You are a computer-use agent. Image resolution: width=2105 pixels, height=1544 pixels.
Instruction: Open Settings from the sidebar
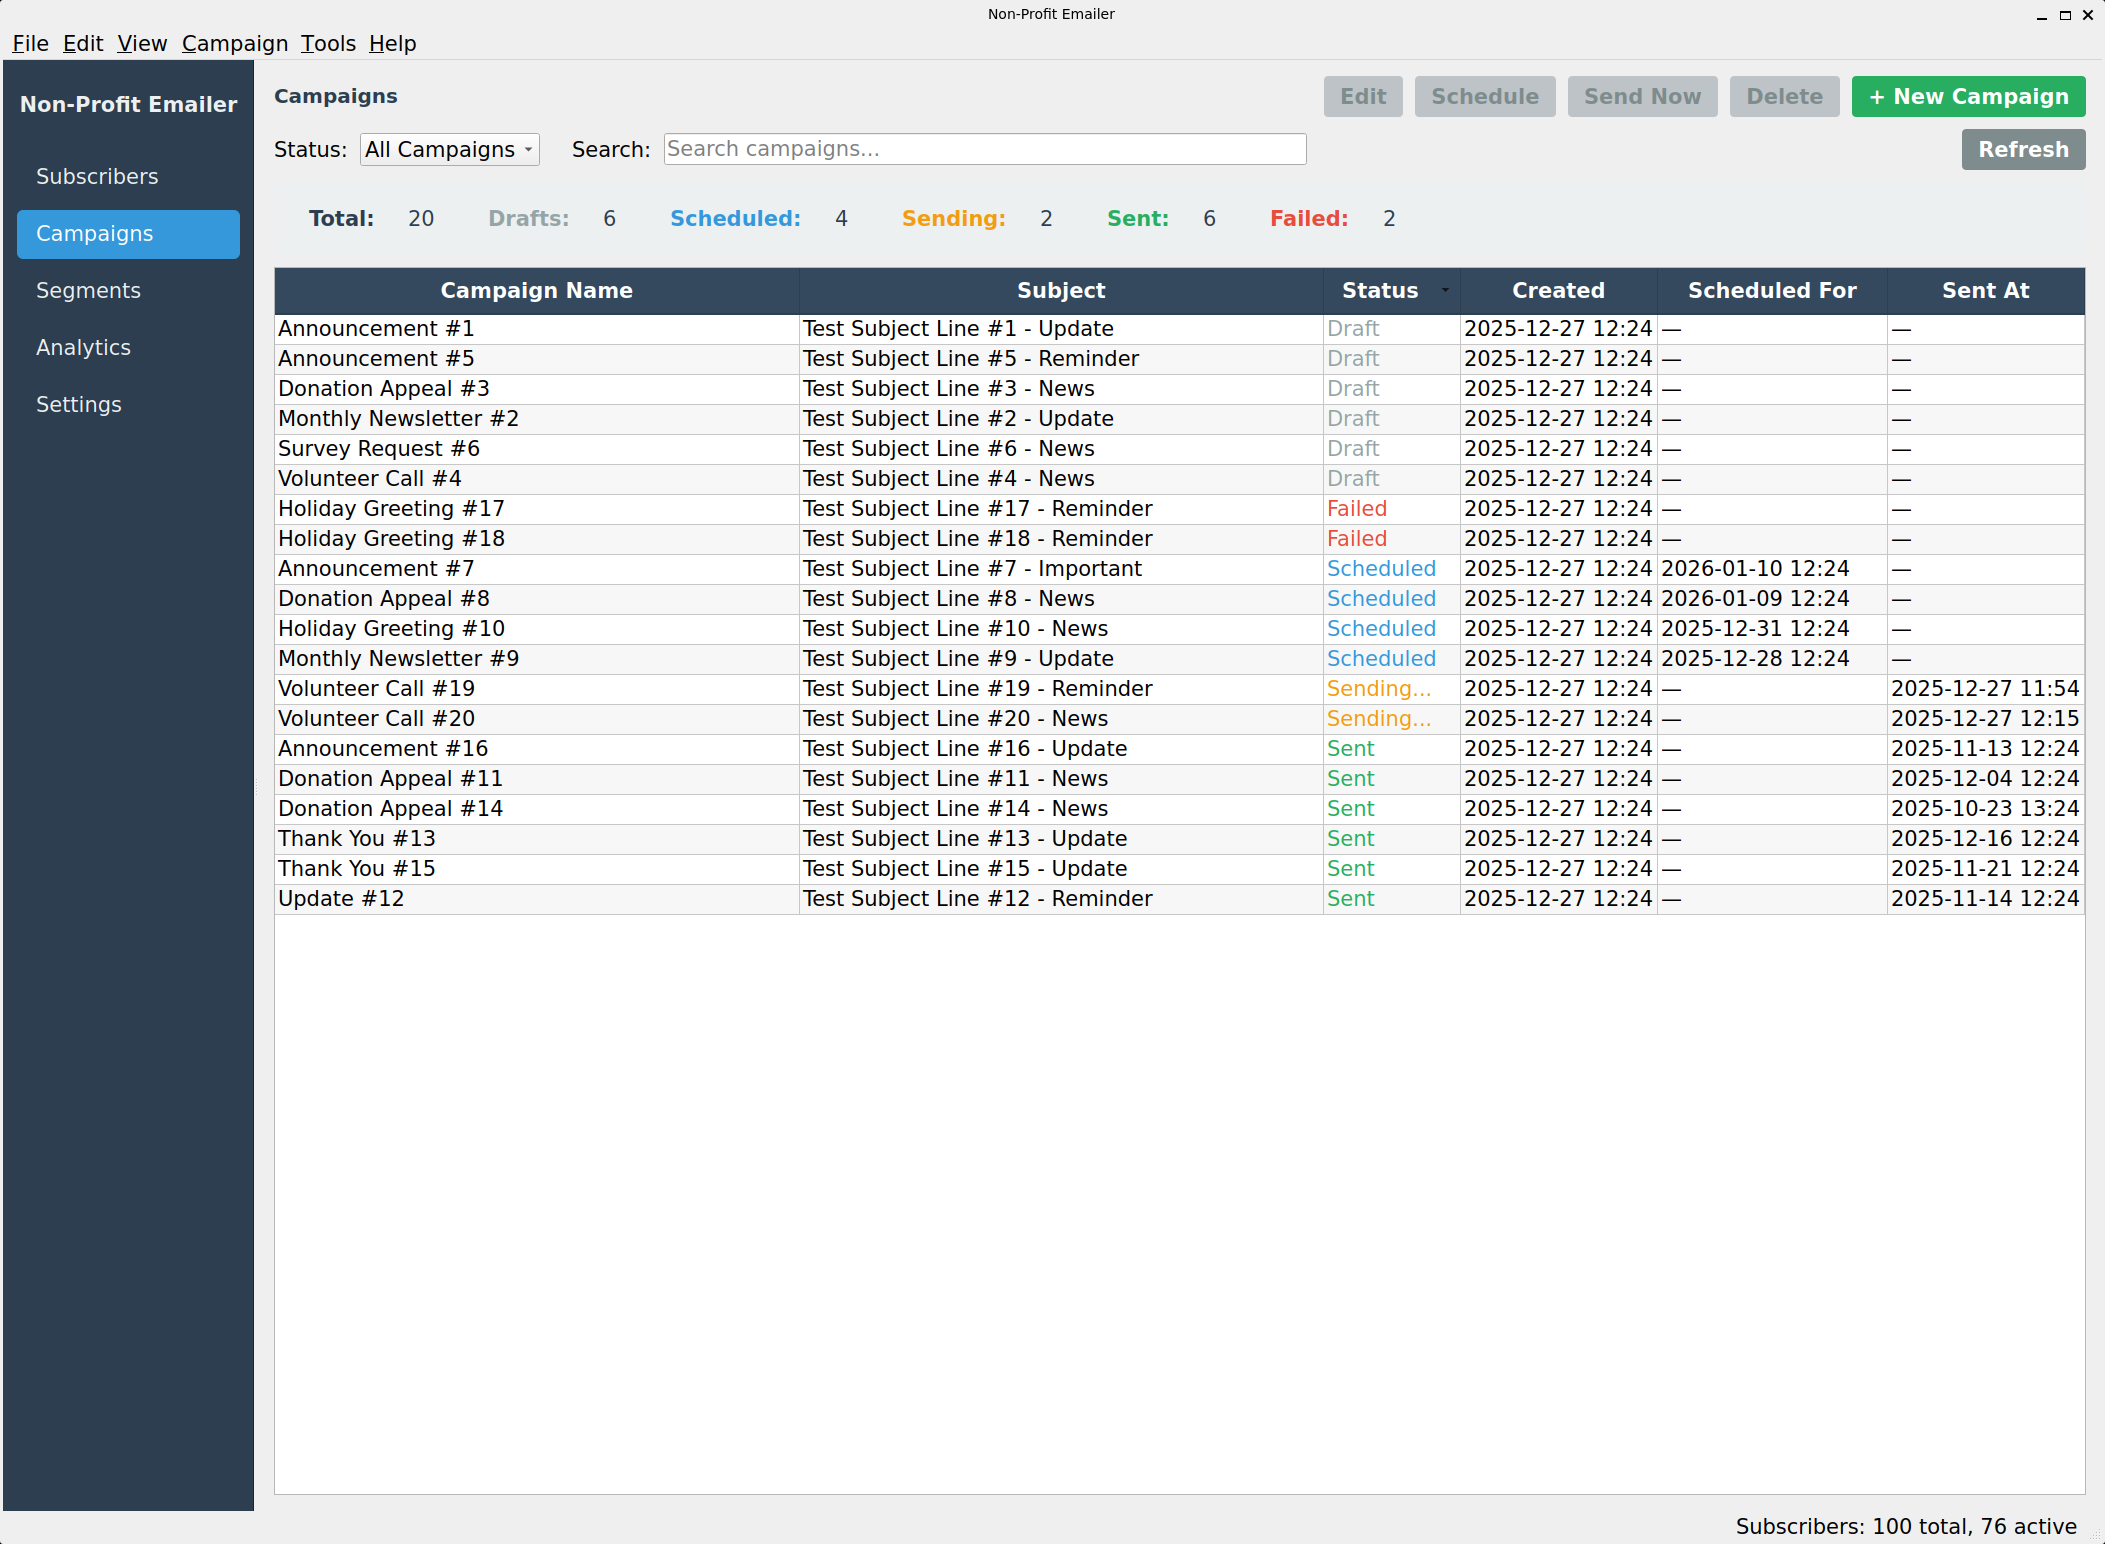click(78, 405)
